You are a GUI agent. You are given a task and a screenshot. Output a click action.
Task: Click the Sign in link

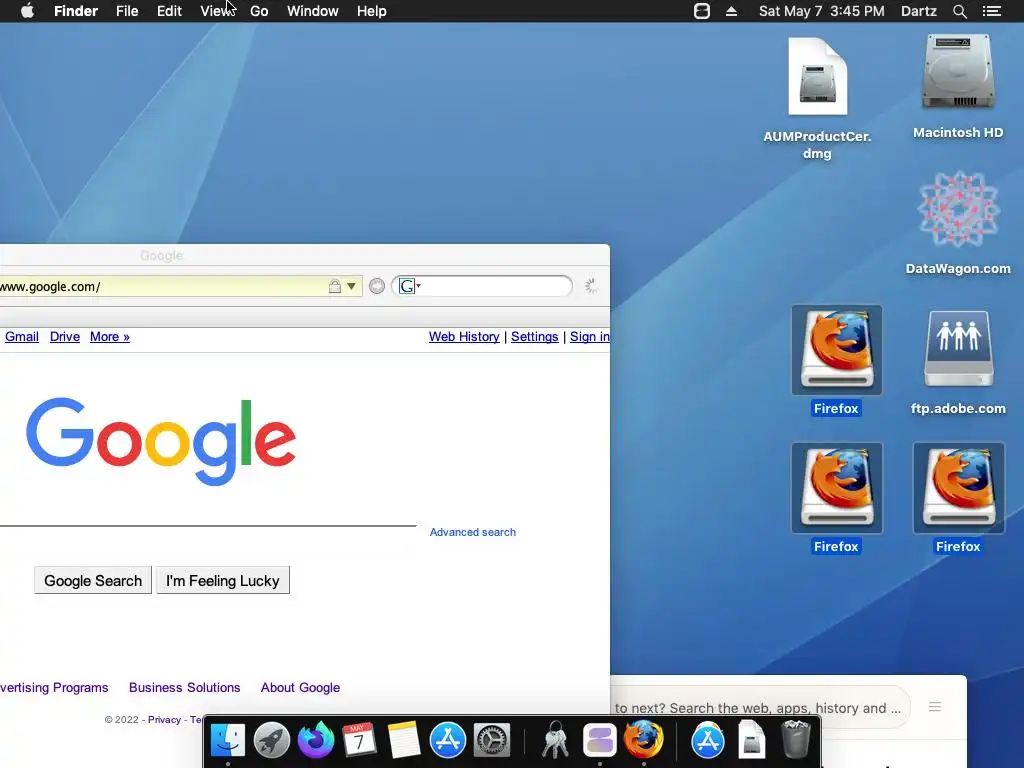[x=590, y=336]
